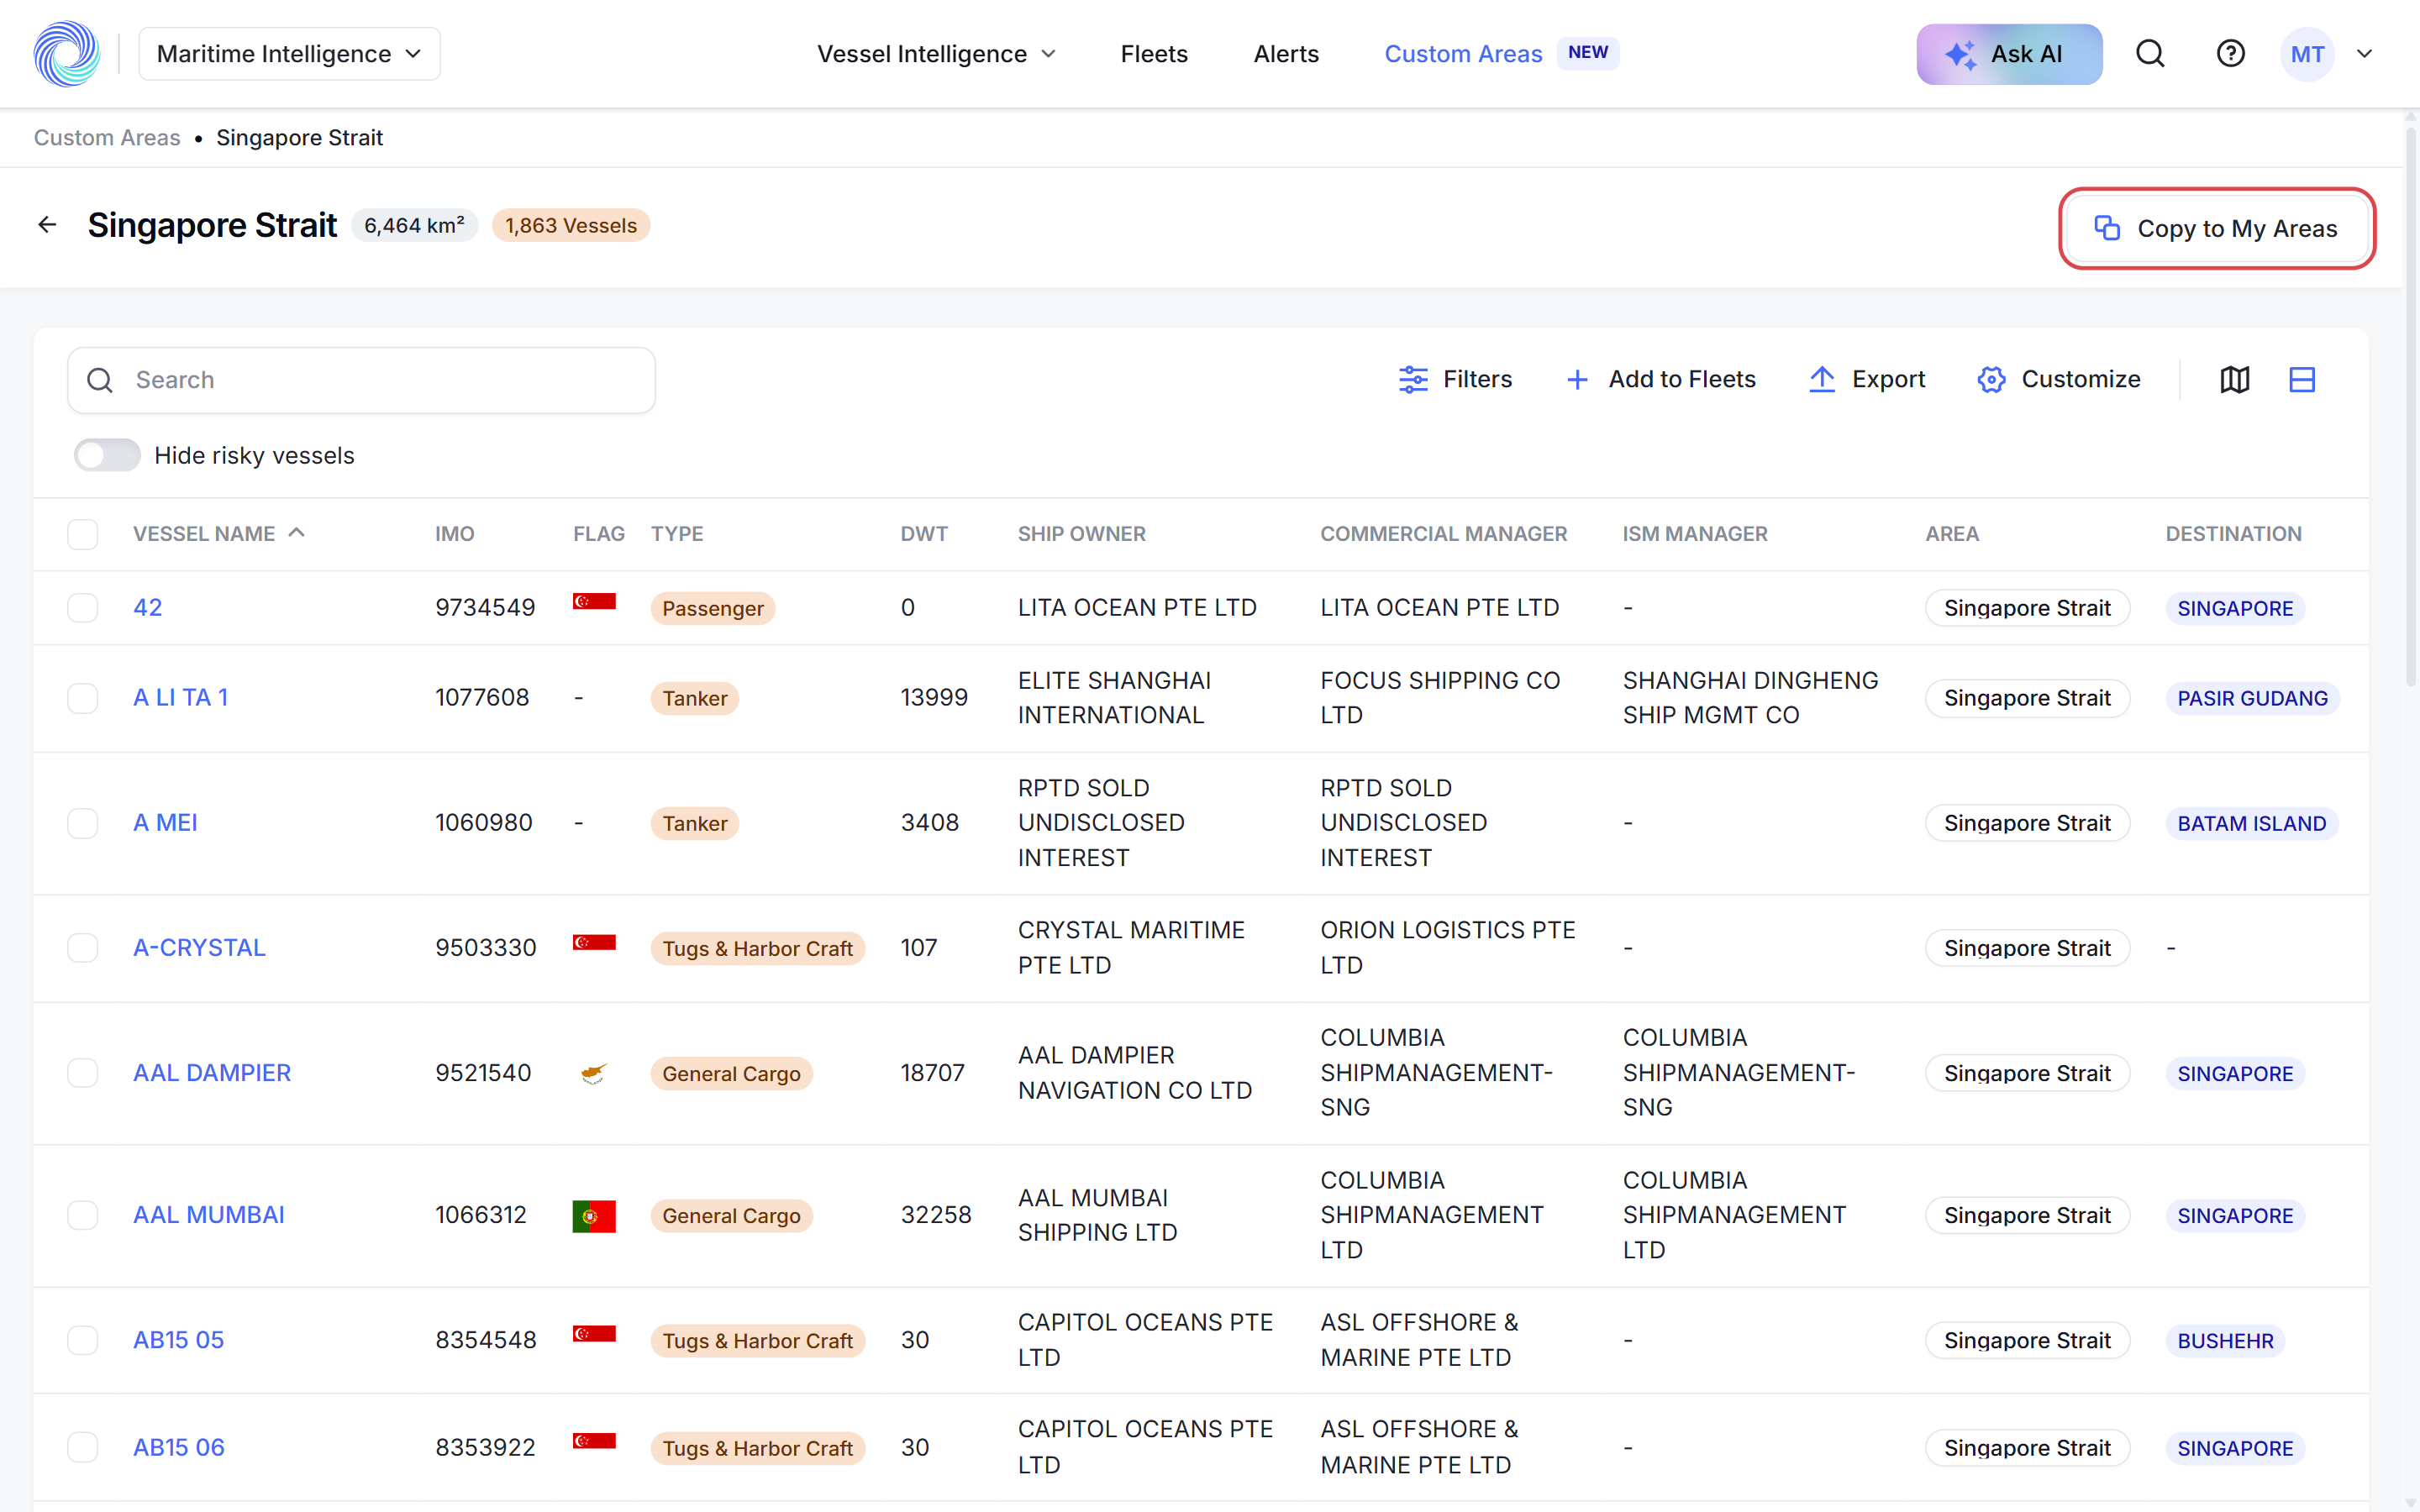Switch to table list view icon

pyautogui.click(x=2302, y=380)
